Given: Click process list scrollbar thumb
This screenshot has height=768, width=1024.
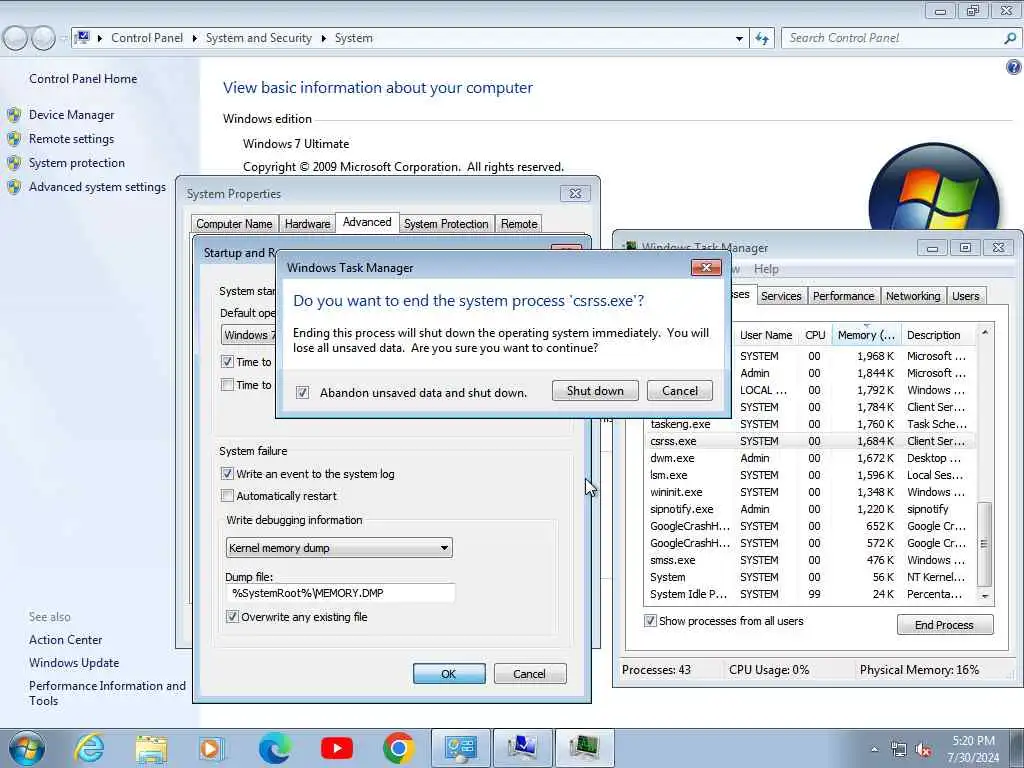Looking at the screenshot, I should point(984,543).
